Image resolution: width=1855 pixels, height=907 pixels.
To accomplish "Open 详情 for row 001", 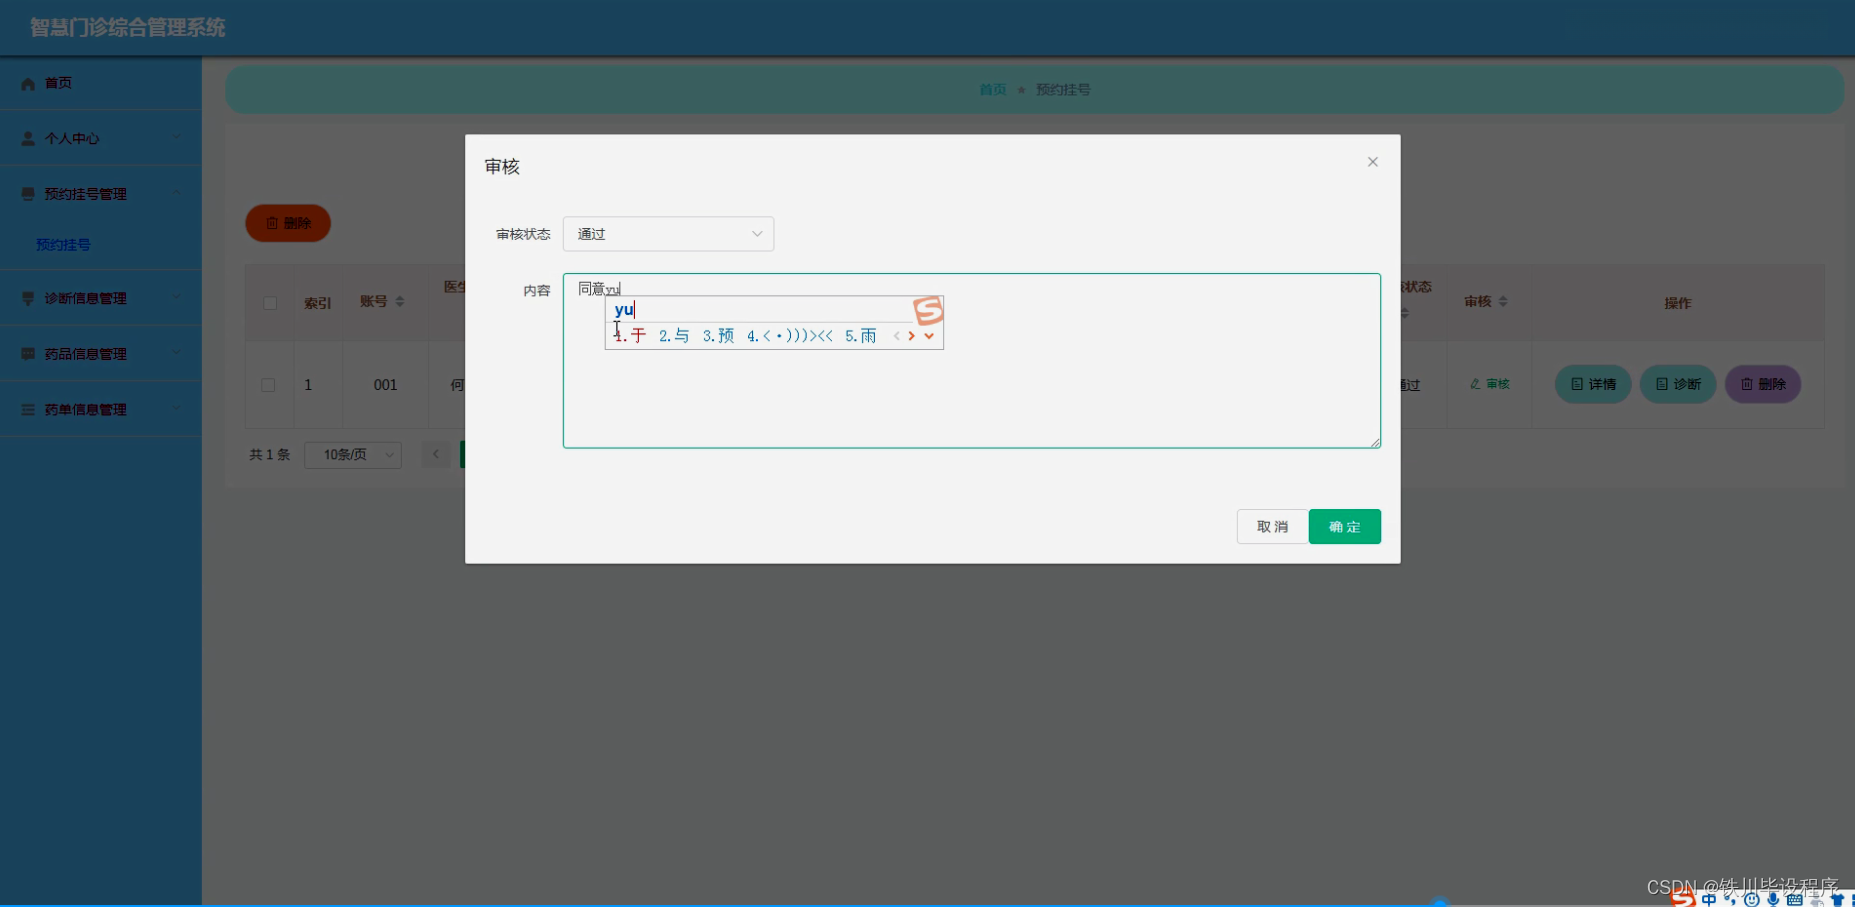I will (1593, 384).
